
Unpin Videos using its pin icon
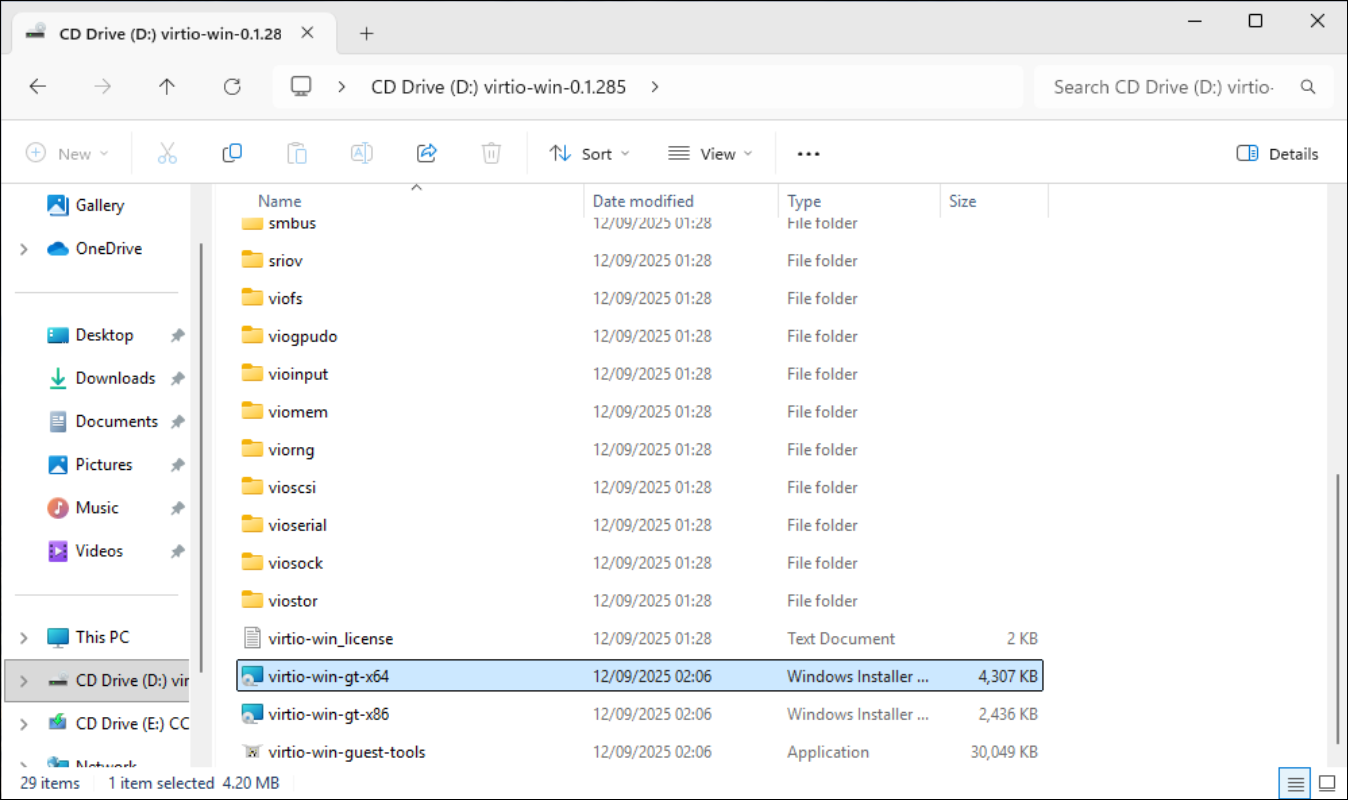(x=177, y=551)
